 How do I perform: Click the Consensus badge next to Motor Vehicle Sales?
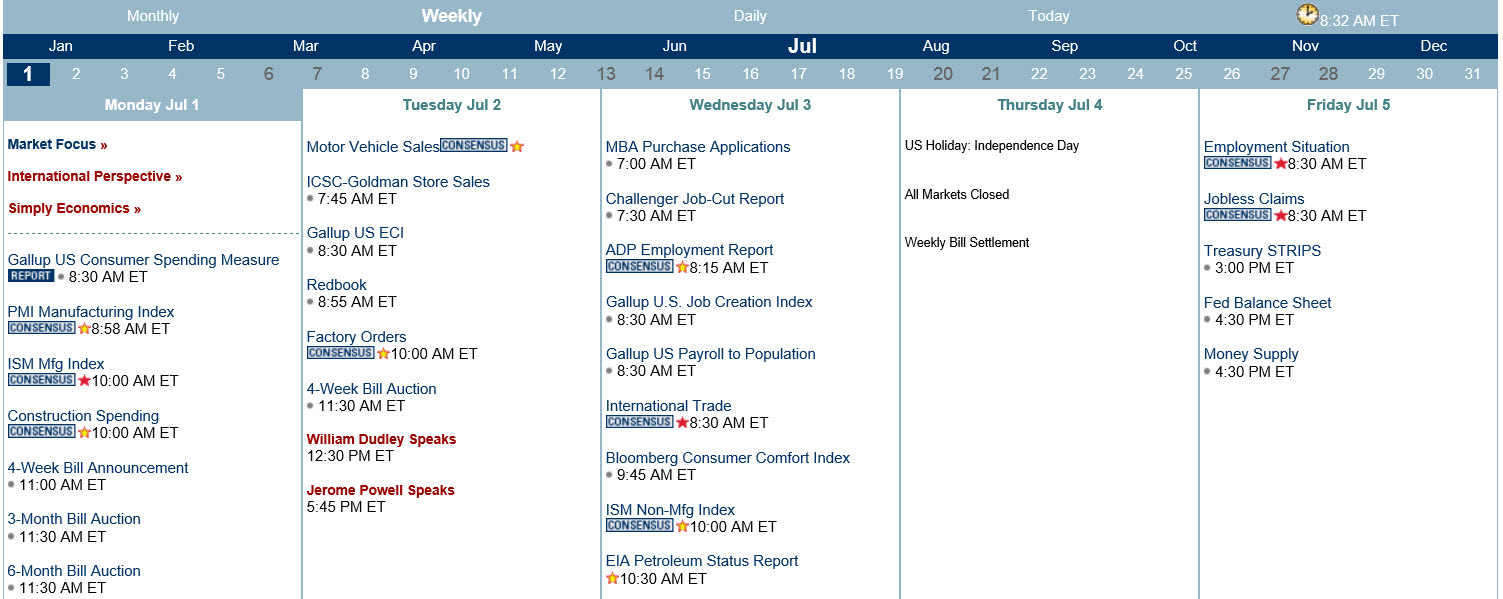pyautogui.click(x=474, y=146)
